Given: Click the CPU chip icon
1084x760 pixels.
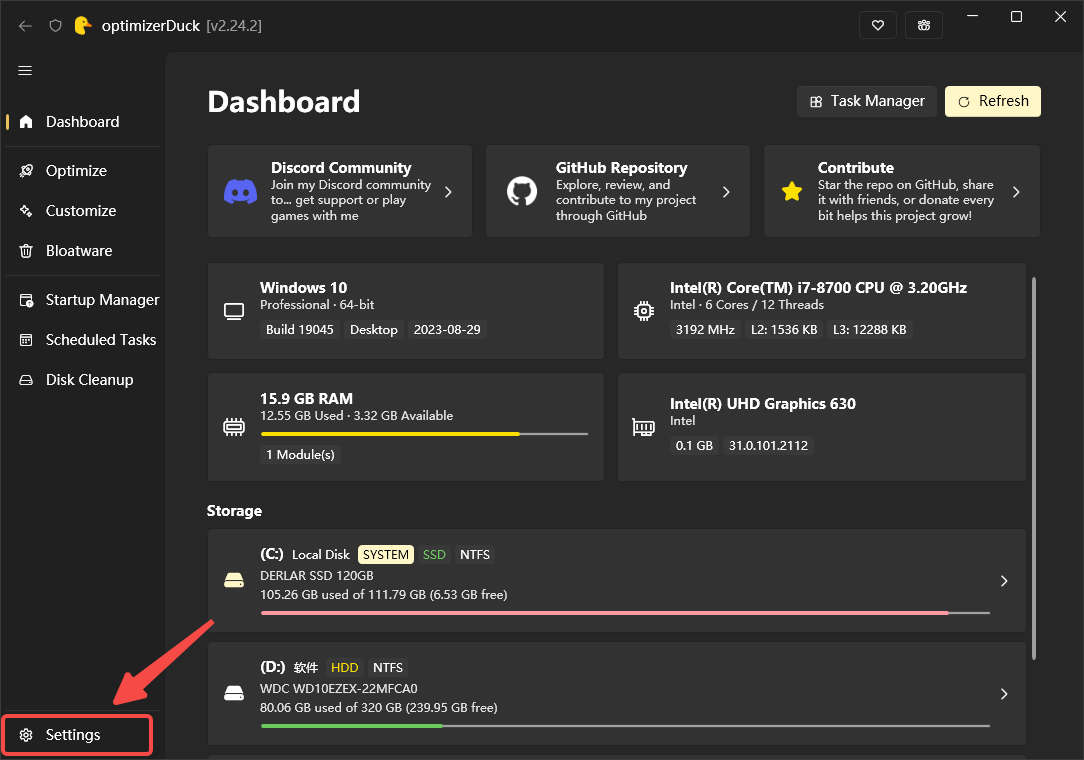Looking at the screenshot, I should coord(644,311).
